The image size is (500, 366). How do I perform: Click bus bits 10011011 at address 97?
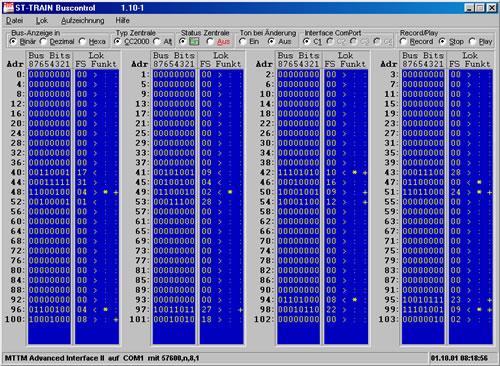pyautogui.click(x=174, y=310)
